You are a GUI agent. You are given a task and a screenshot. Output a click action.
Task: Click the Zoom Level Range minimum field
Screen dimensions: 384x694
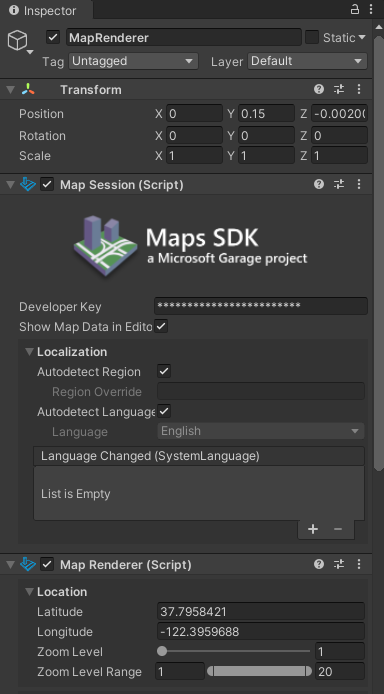(x=180, y=671)
